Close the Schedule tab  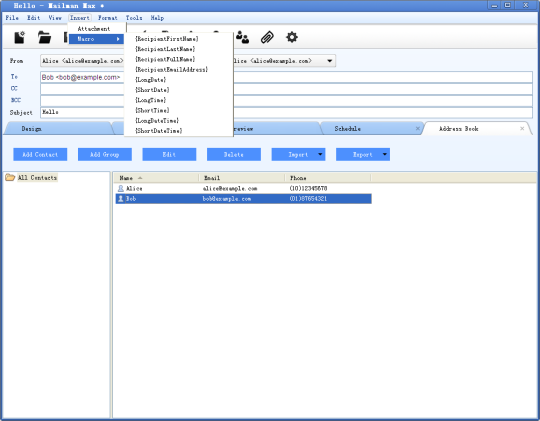(x=418, y=129)
